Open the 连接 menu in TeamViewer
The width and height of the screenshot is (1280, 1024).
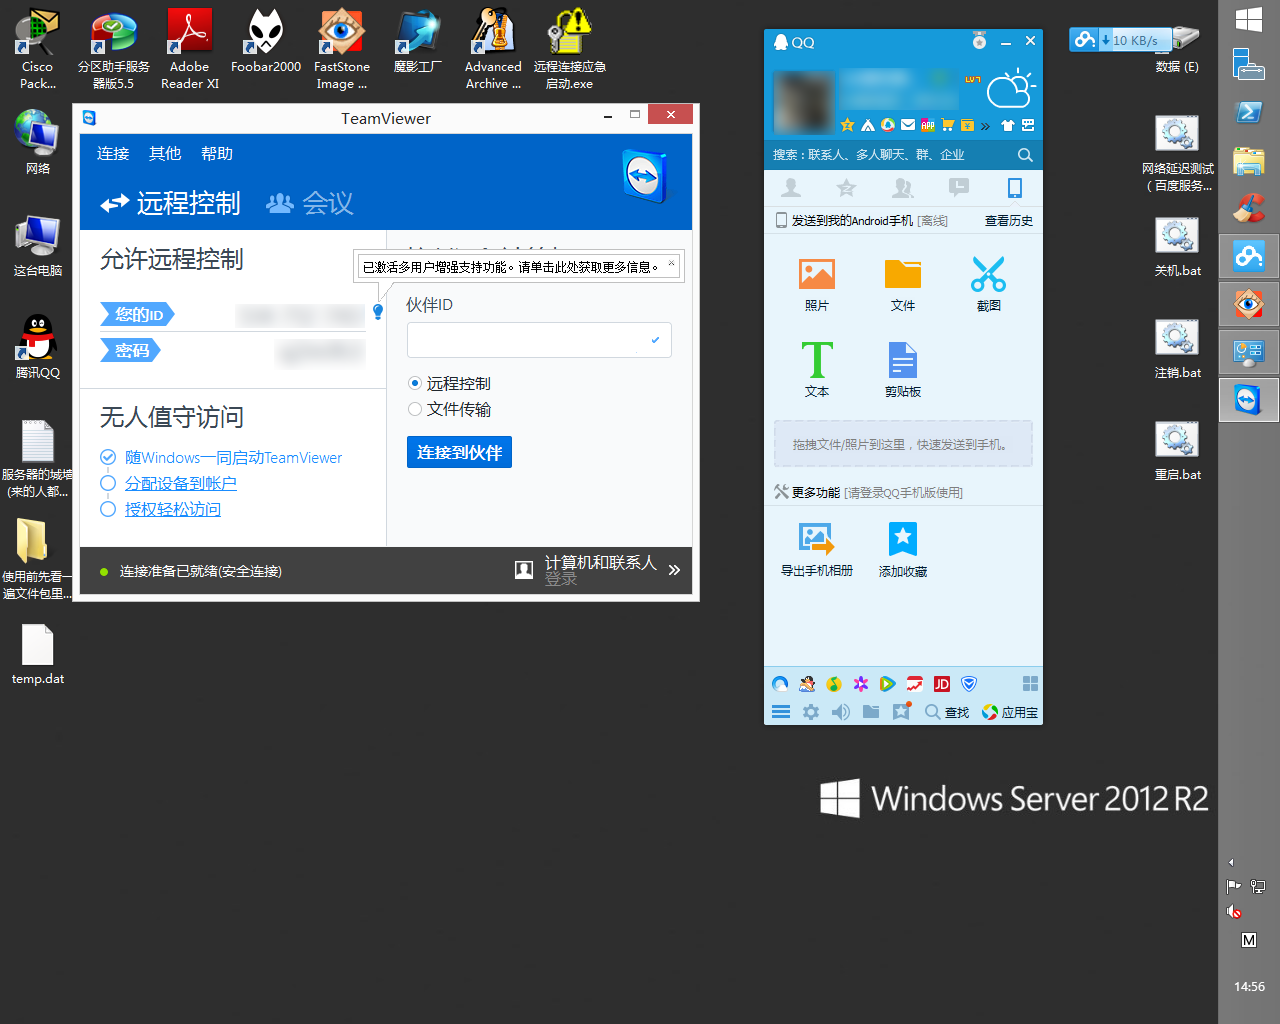click(113, 153)
